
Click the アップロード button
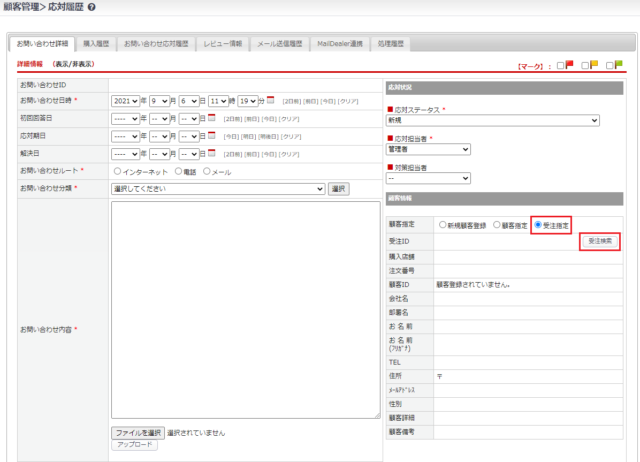tap(134, 444)
